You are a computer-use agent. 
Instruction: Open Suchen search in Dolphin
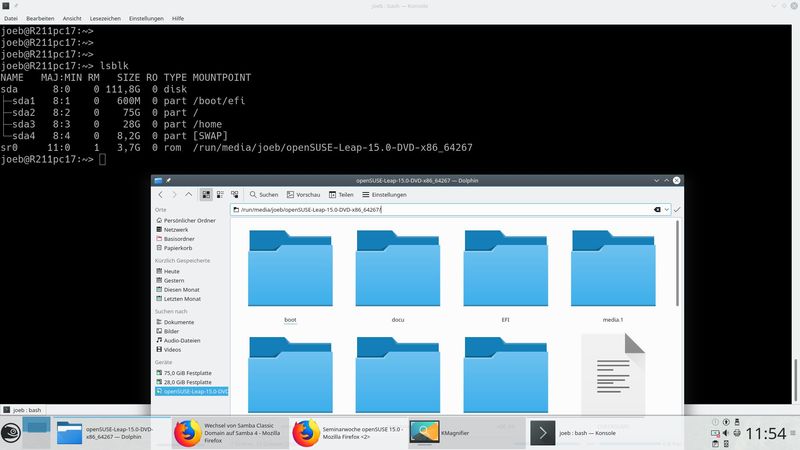(264, 194)
